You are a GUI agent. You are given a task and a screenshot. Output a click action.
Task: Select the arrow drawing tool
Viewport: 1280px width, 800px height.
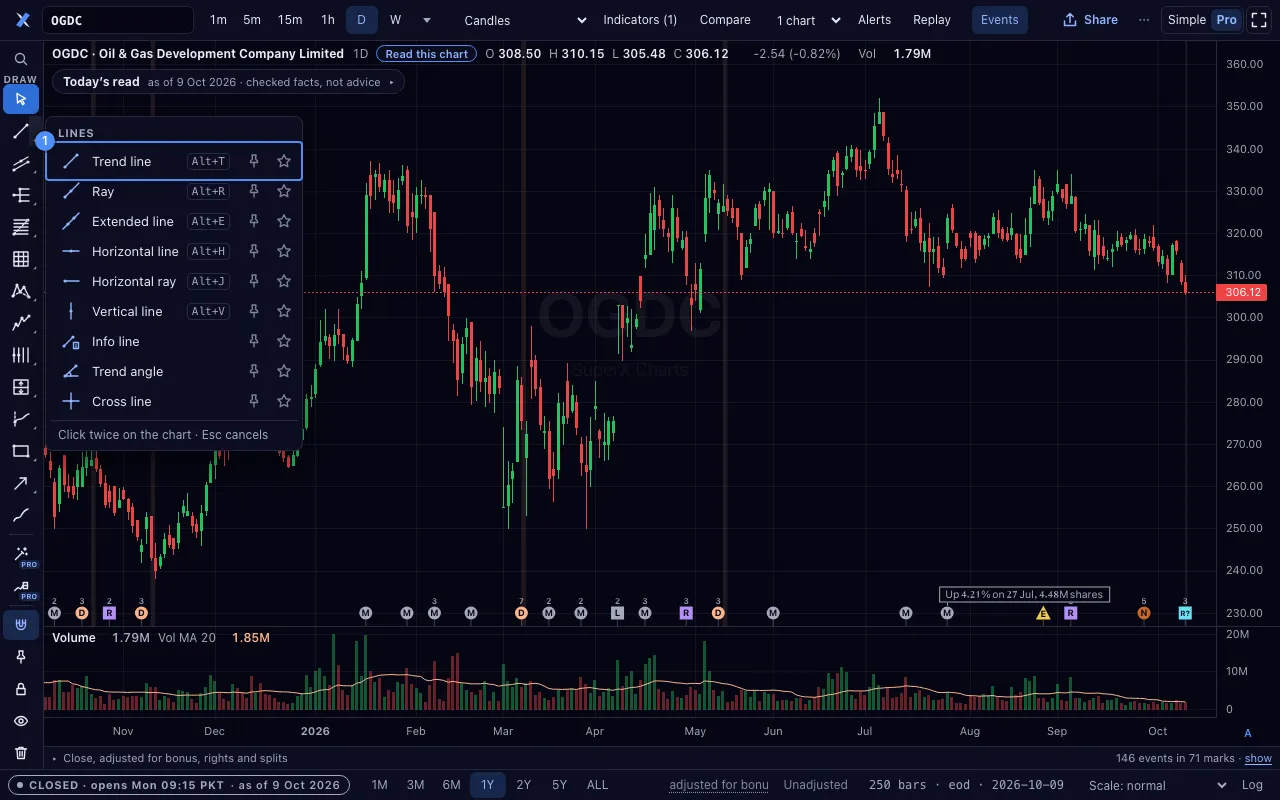pyautogui.click(x=21, y=483)
